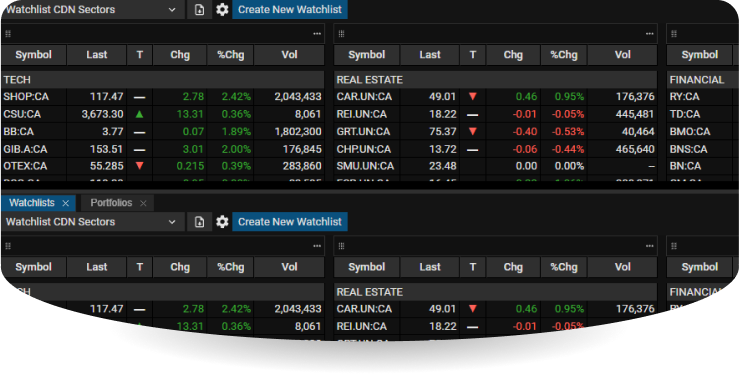This screenshot has width=739, height=374.
Task: Sort the upper TECH table by Symbol
Action: pyautogui.click(x=33, y=55)
